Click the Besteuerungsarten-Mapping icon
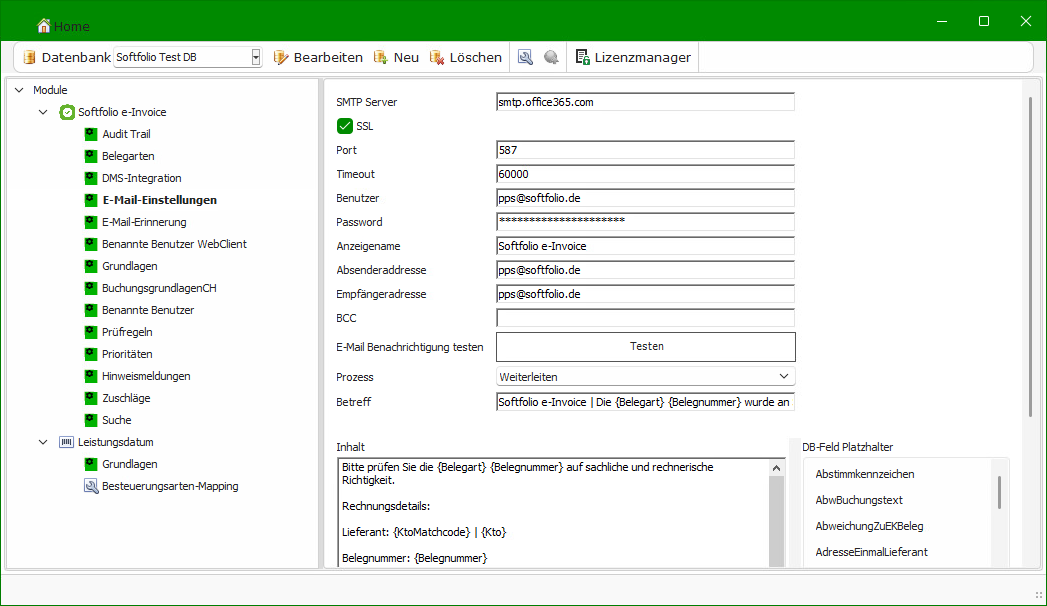1047x606 pixels. [x=91, y=487]
